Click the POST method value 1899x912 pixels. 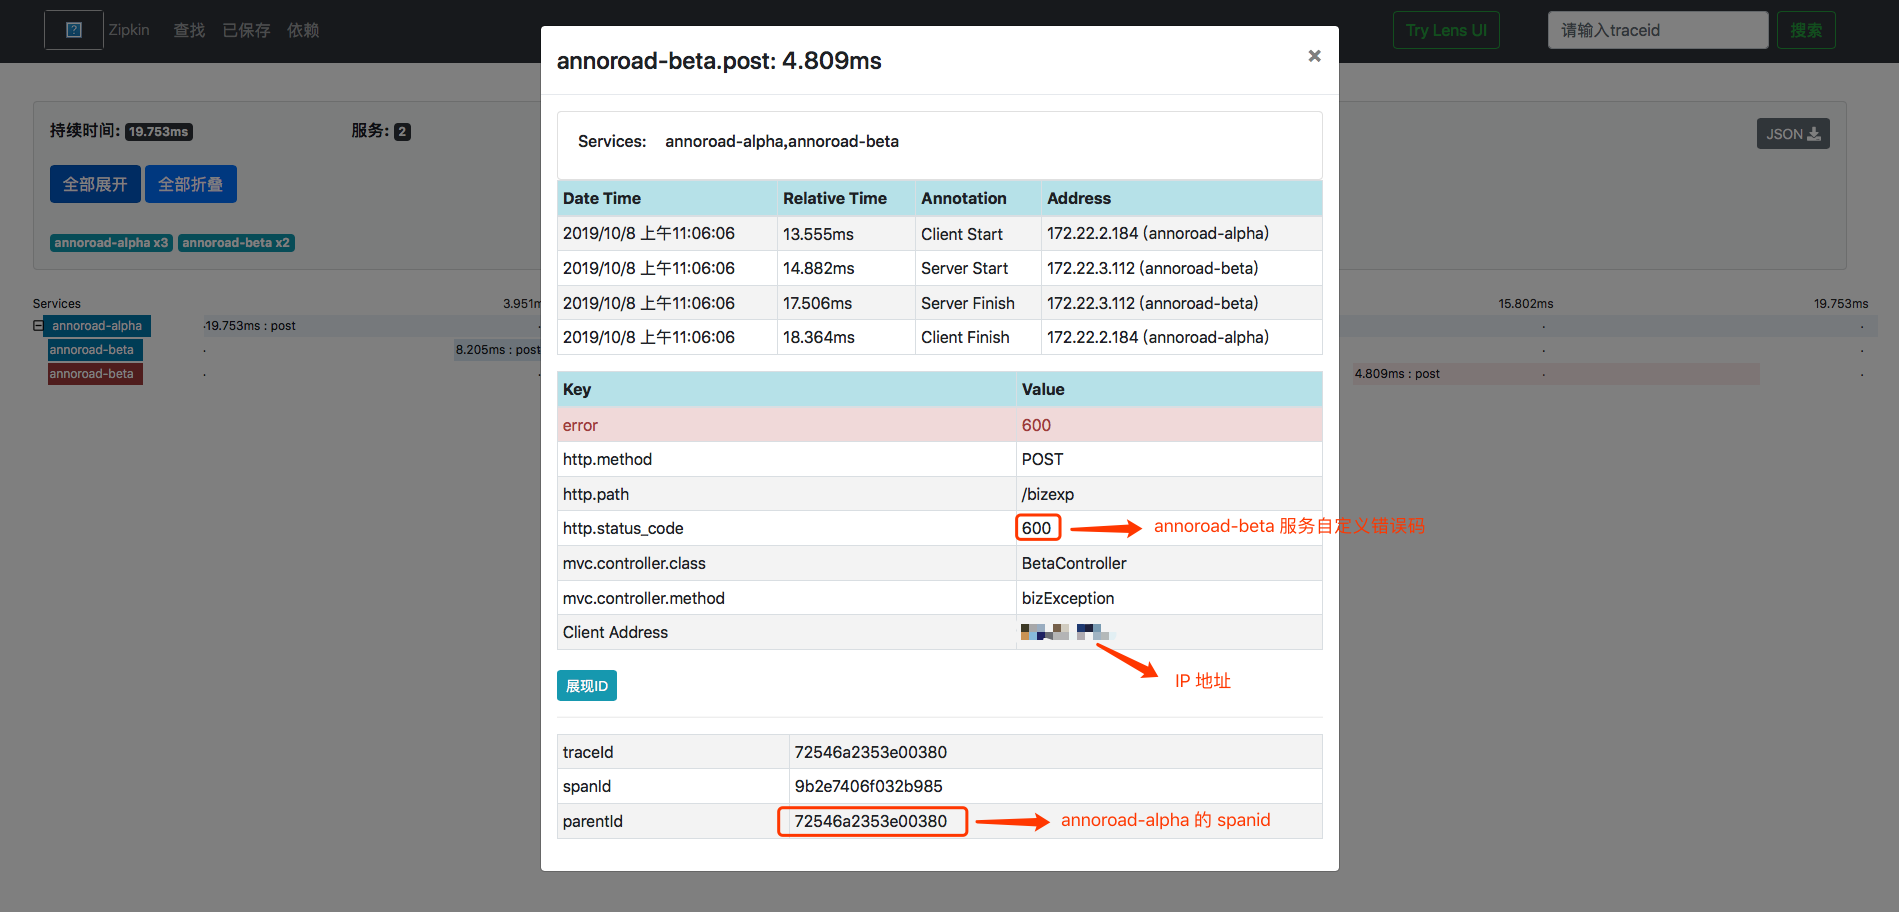[x=1042, y=459]
